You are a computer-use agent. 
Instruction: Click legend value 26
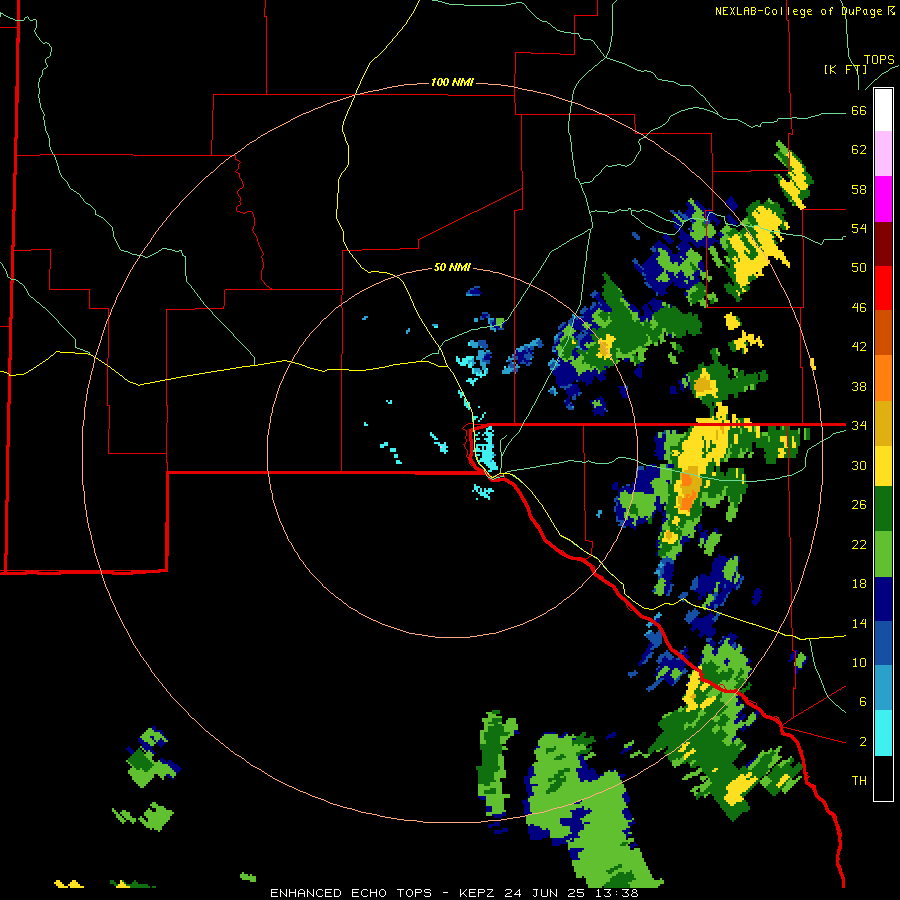[859, 505]
